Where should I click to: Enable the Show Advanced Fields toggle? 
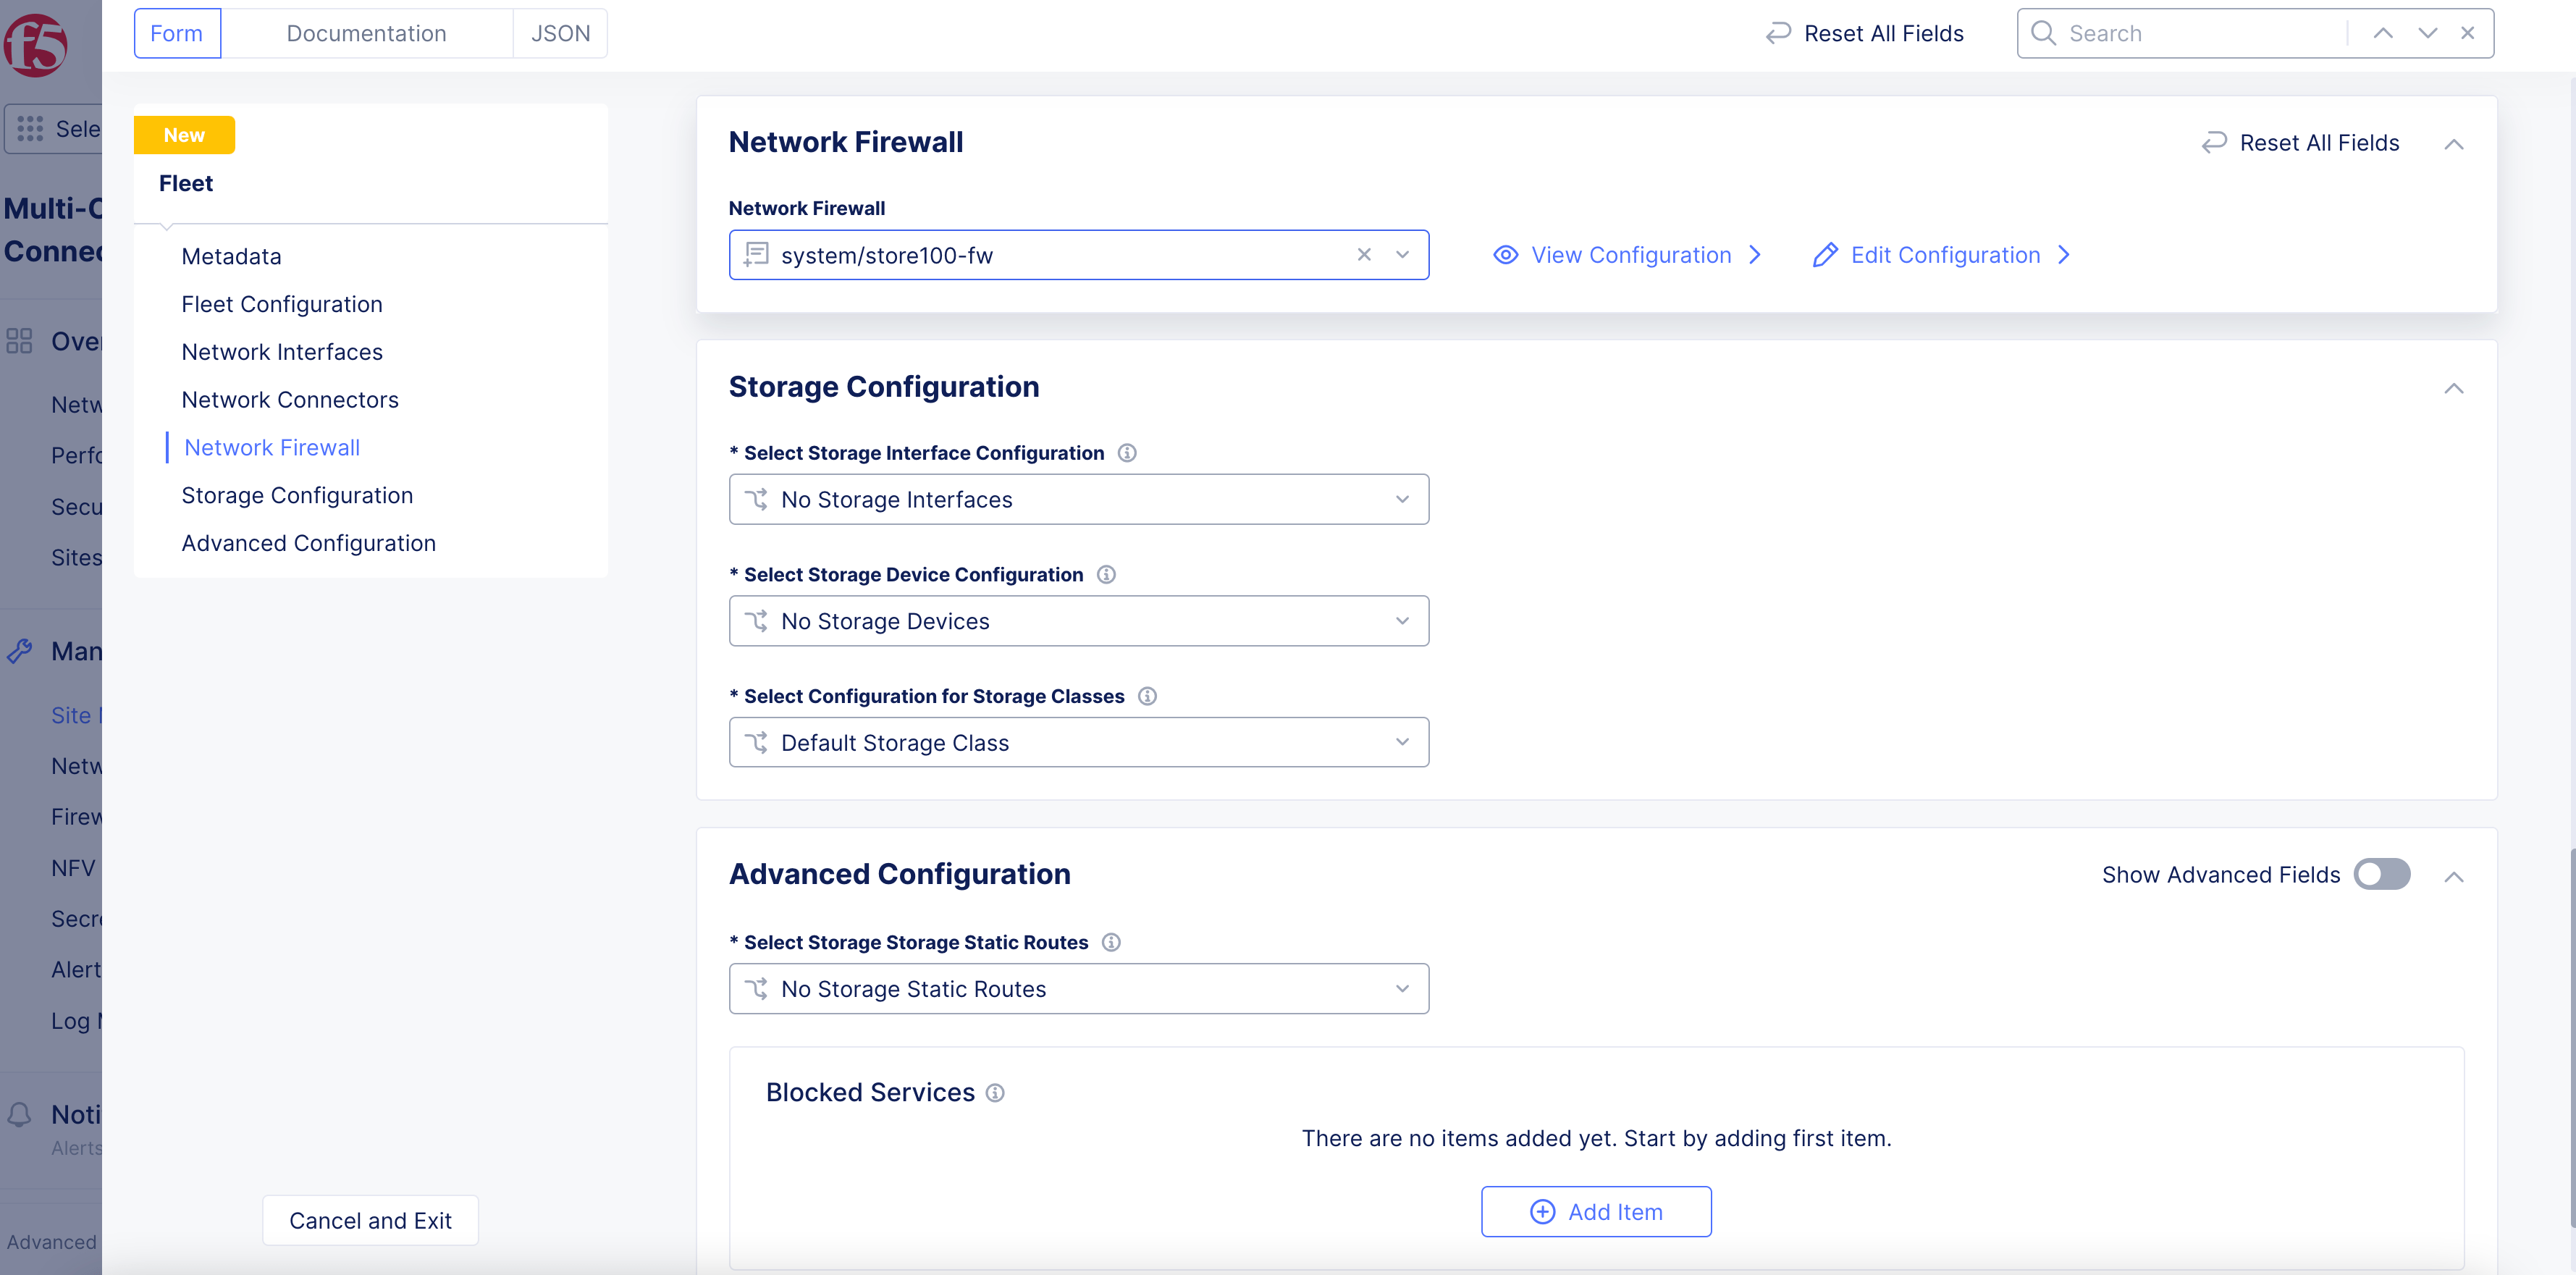click(2381, 874)
